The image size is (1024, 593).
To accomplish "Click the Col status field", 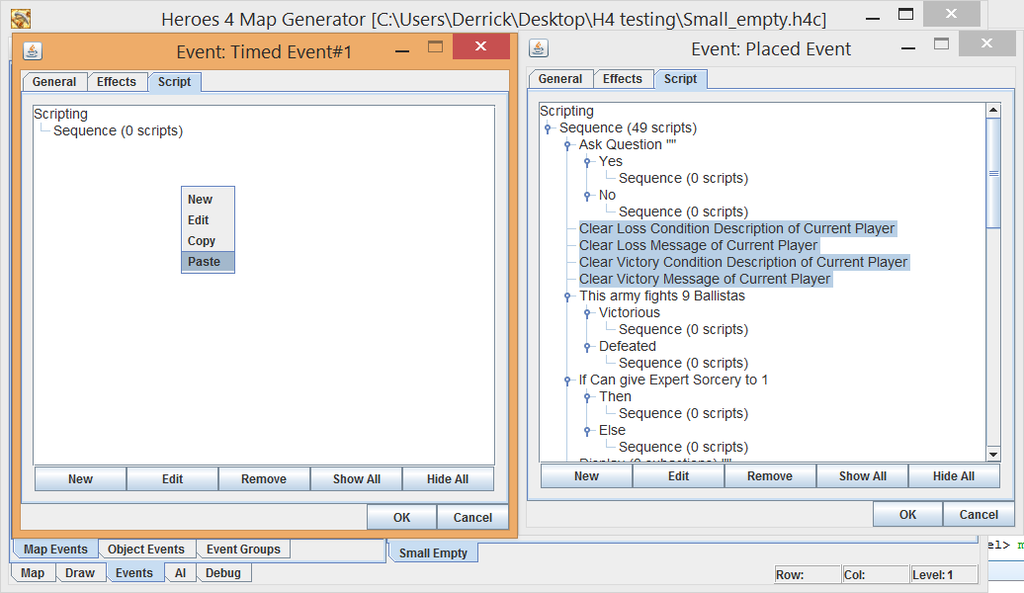I will pos(875,575).
